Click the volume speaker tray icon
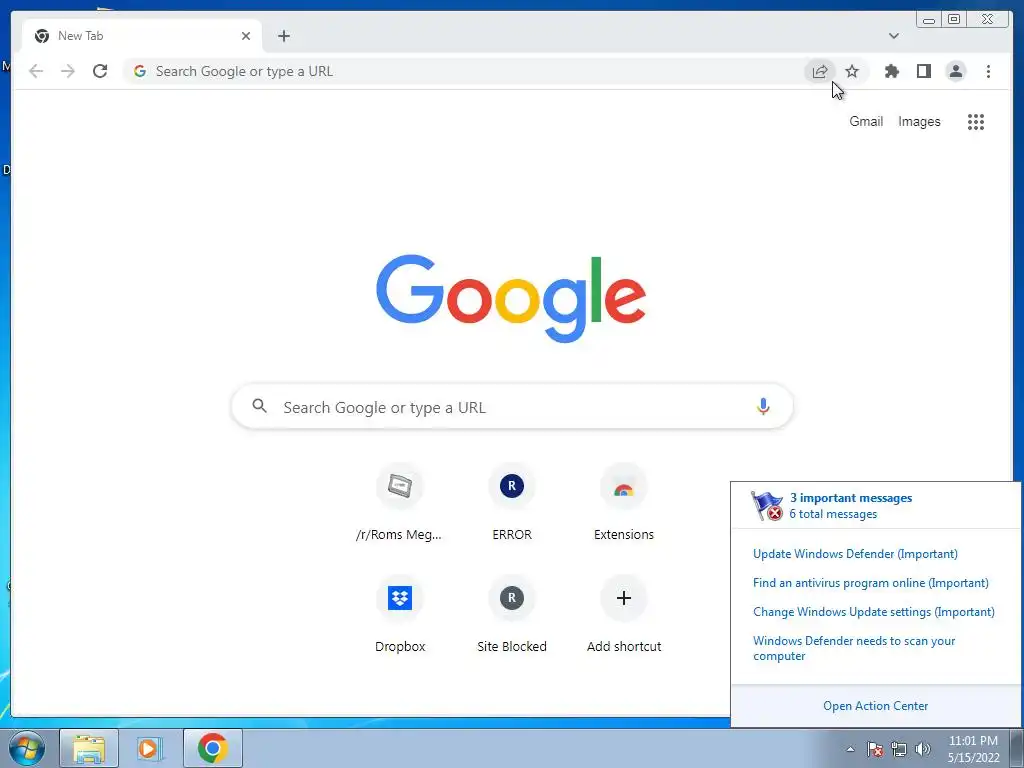 923,749
